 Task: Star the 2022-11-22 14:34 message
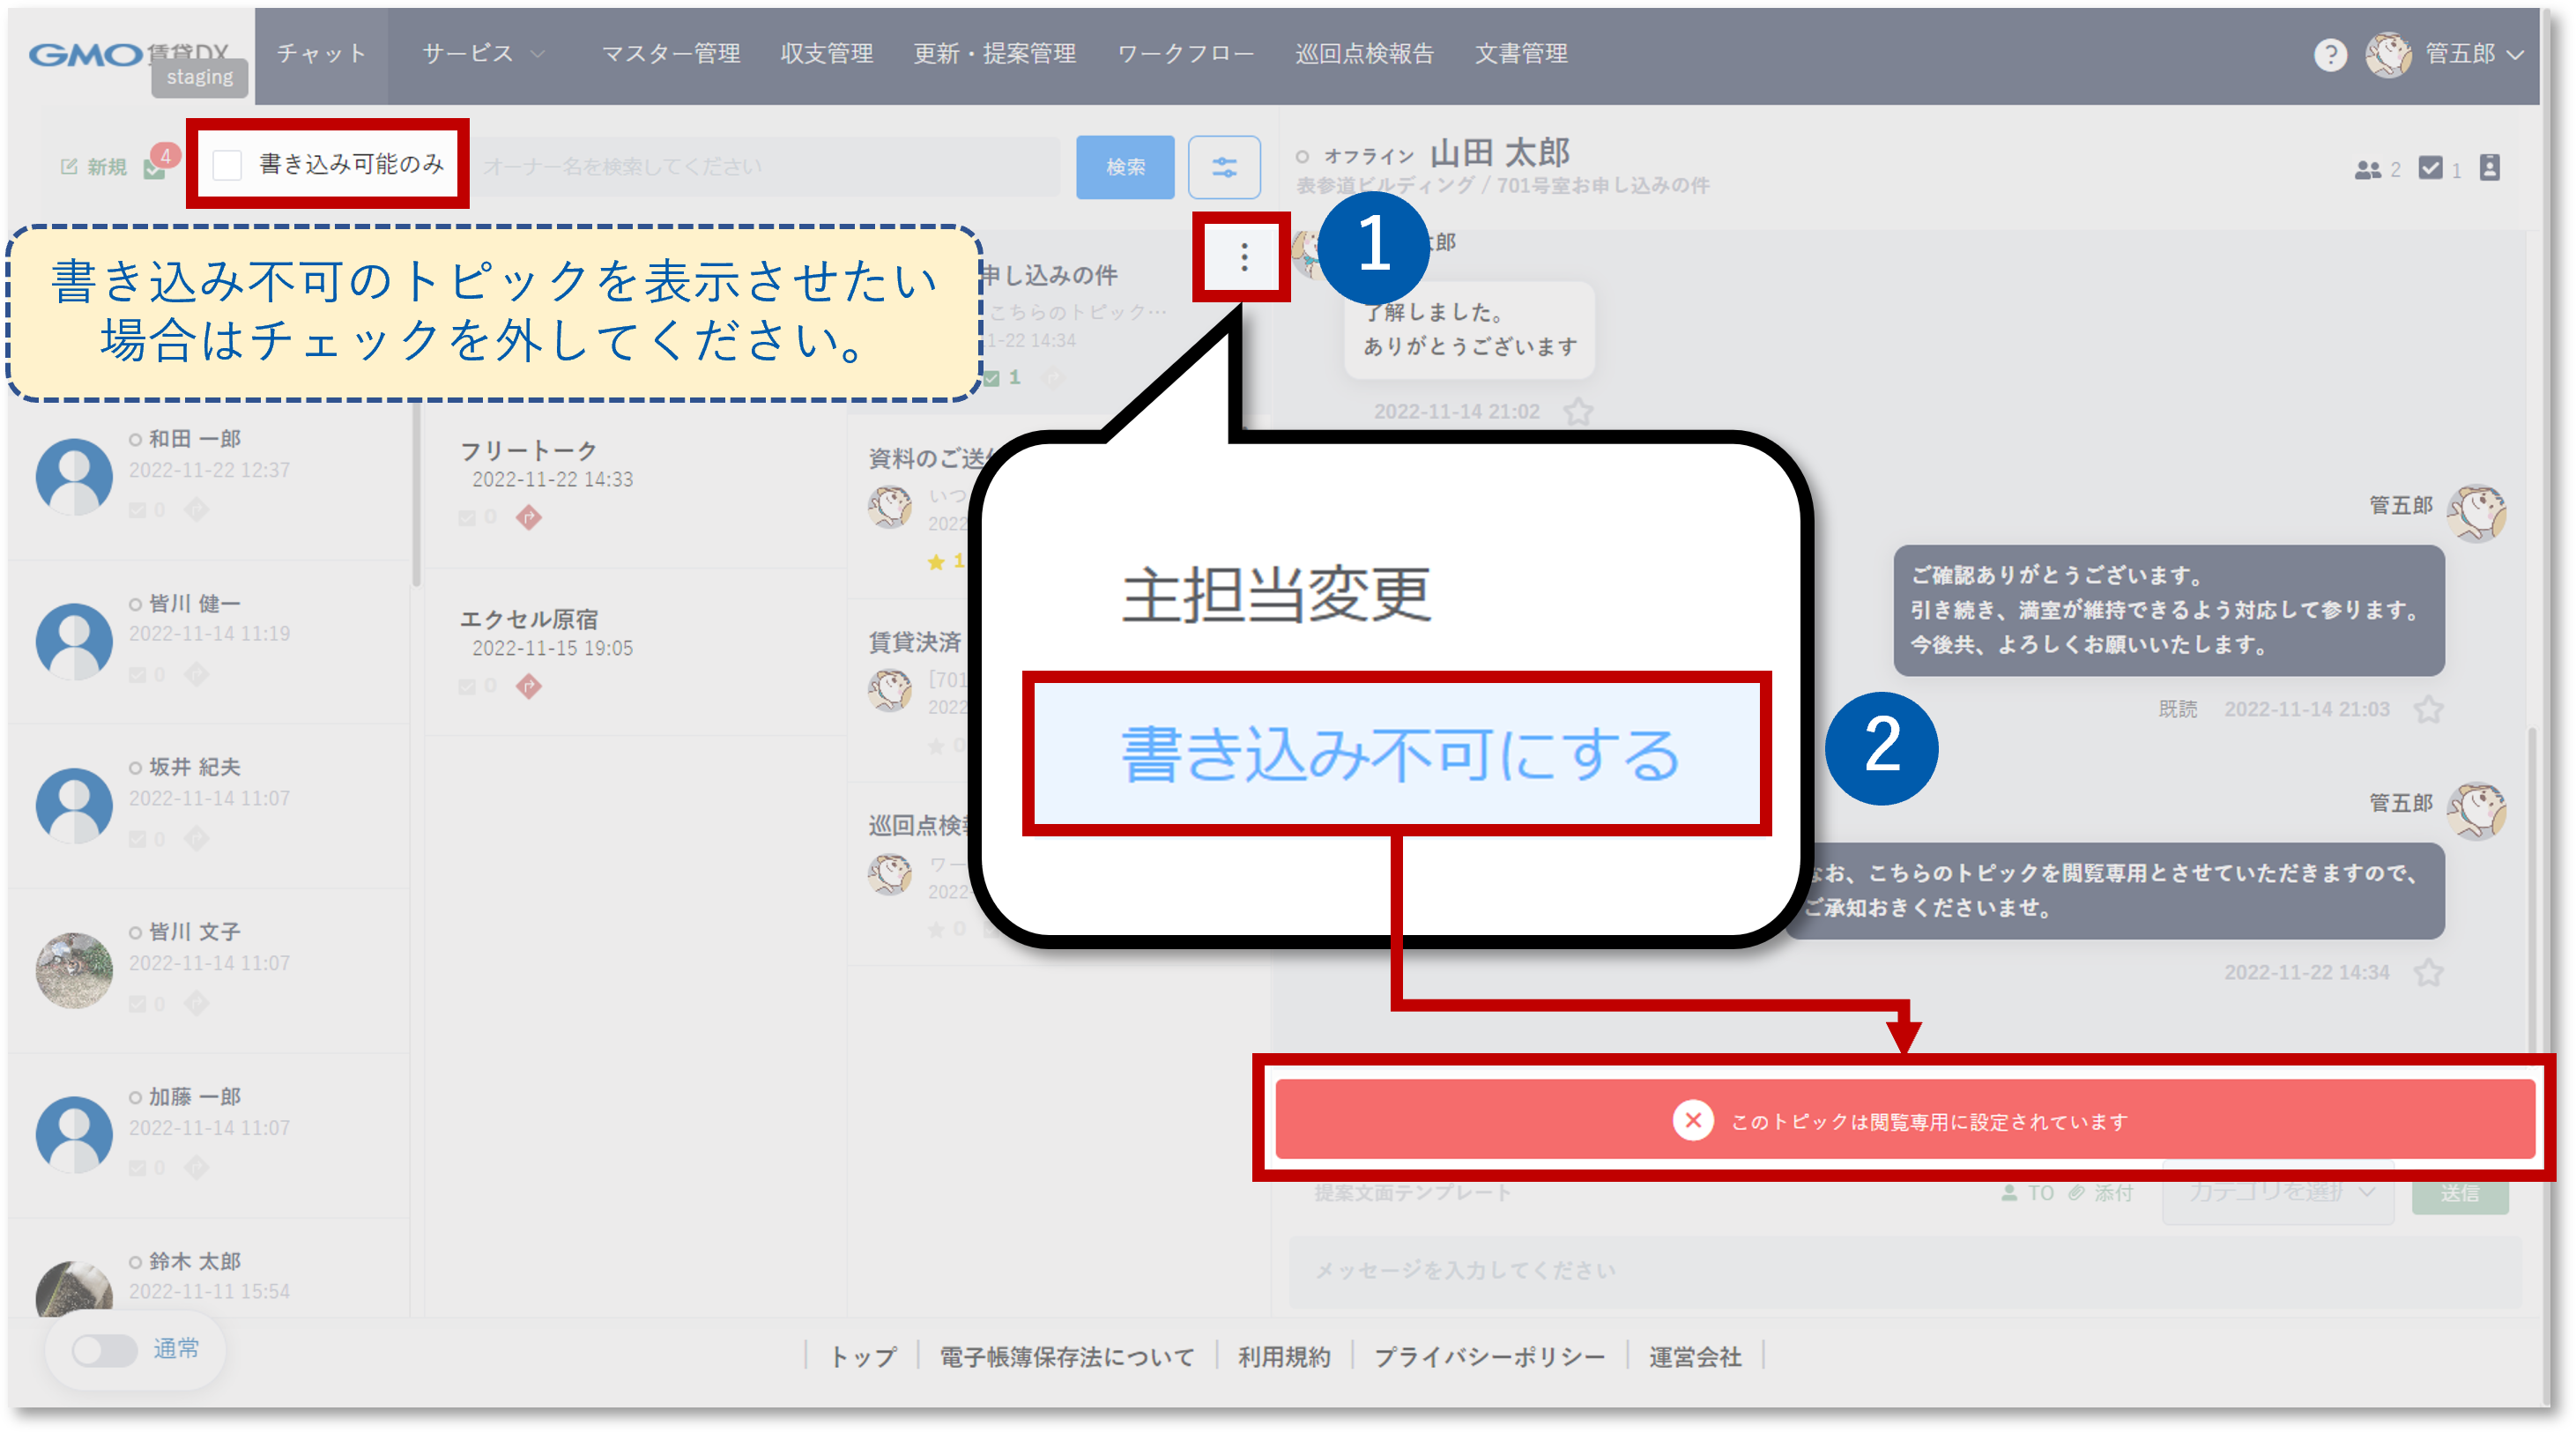[2428, 972]
